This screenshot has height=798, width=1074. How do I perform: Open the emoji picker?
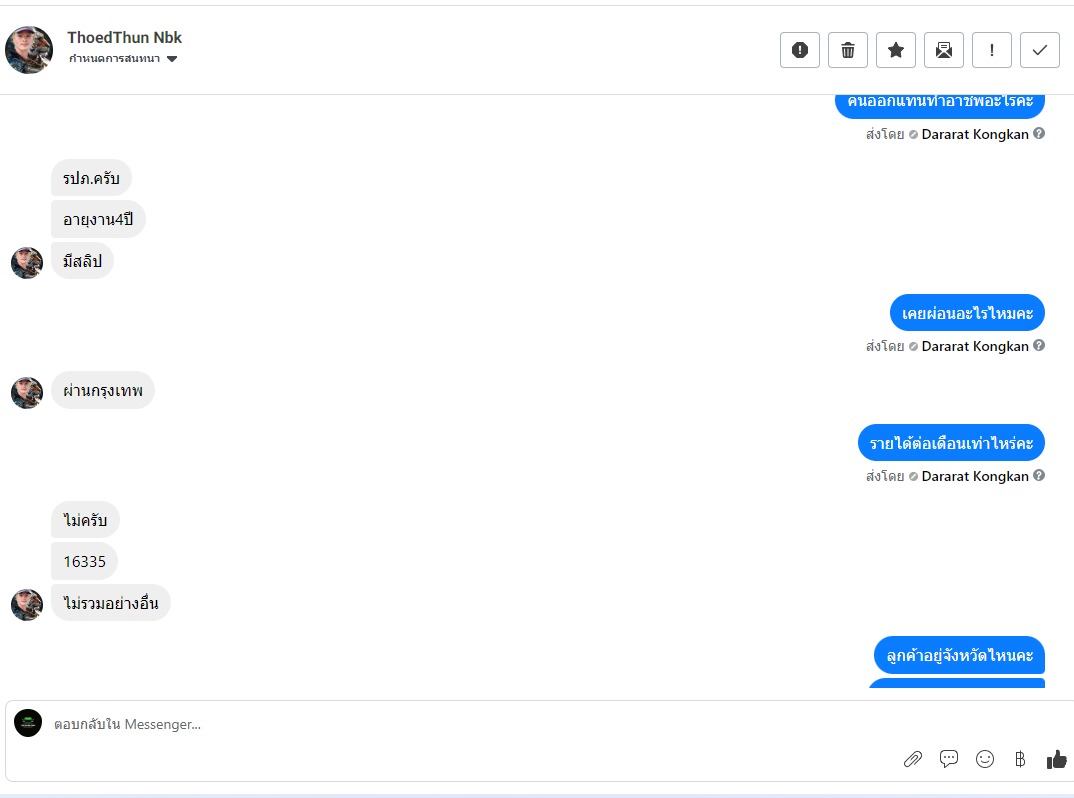pos(985,759)
